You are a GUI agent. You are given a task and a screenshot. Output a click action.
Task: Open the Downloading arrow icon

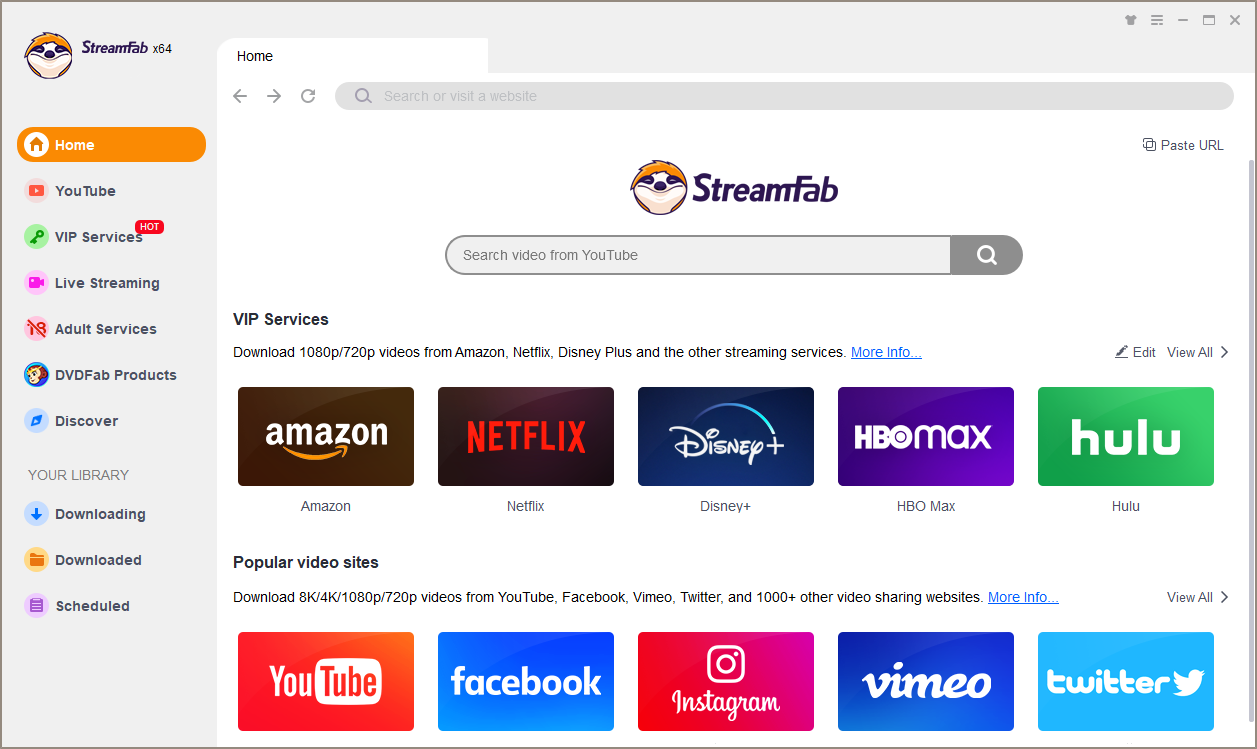[36, 514]
